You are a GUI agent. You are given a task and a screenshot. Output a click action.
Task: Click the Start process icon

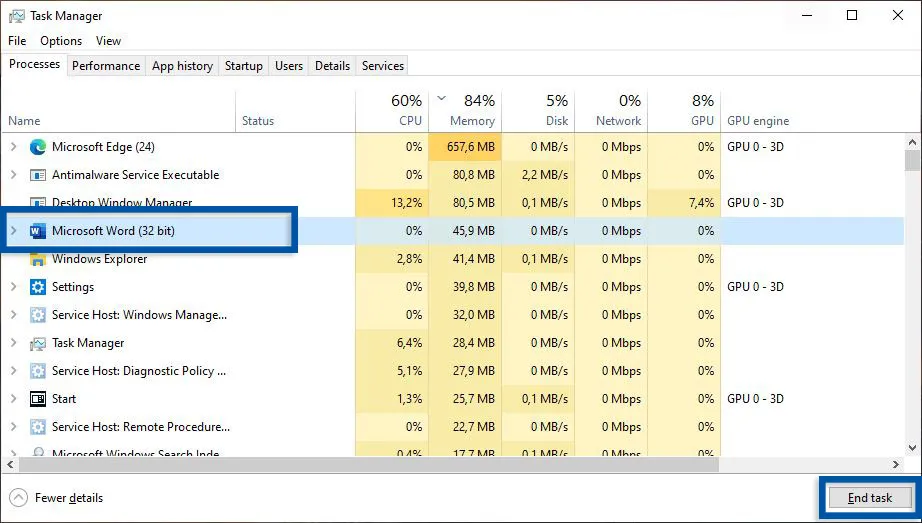pos(38,399)
